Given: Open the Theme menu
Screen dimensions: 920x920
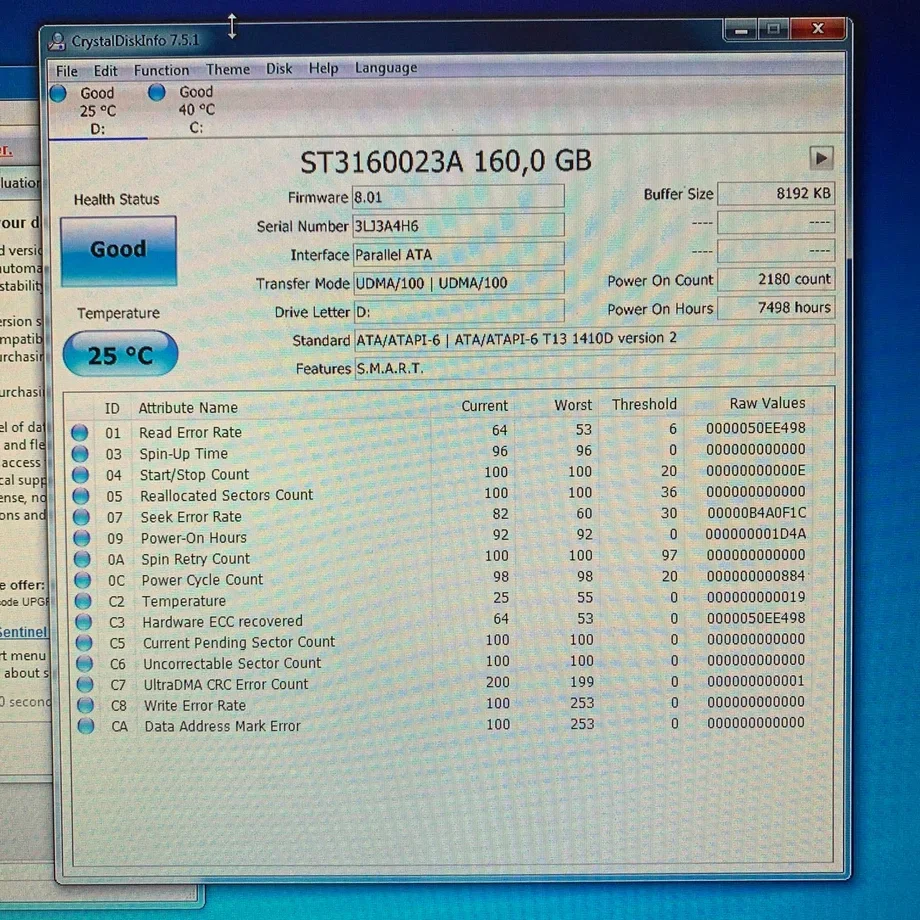Looking at the screenshot, I should [228, 69].
